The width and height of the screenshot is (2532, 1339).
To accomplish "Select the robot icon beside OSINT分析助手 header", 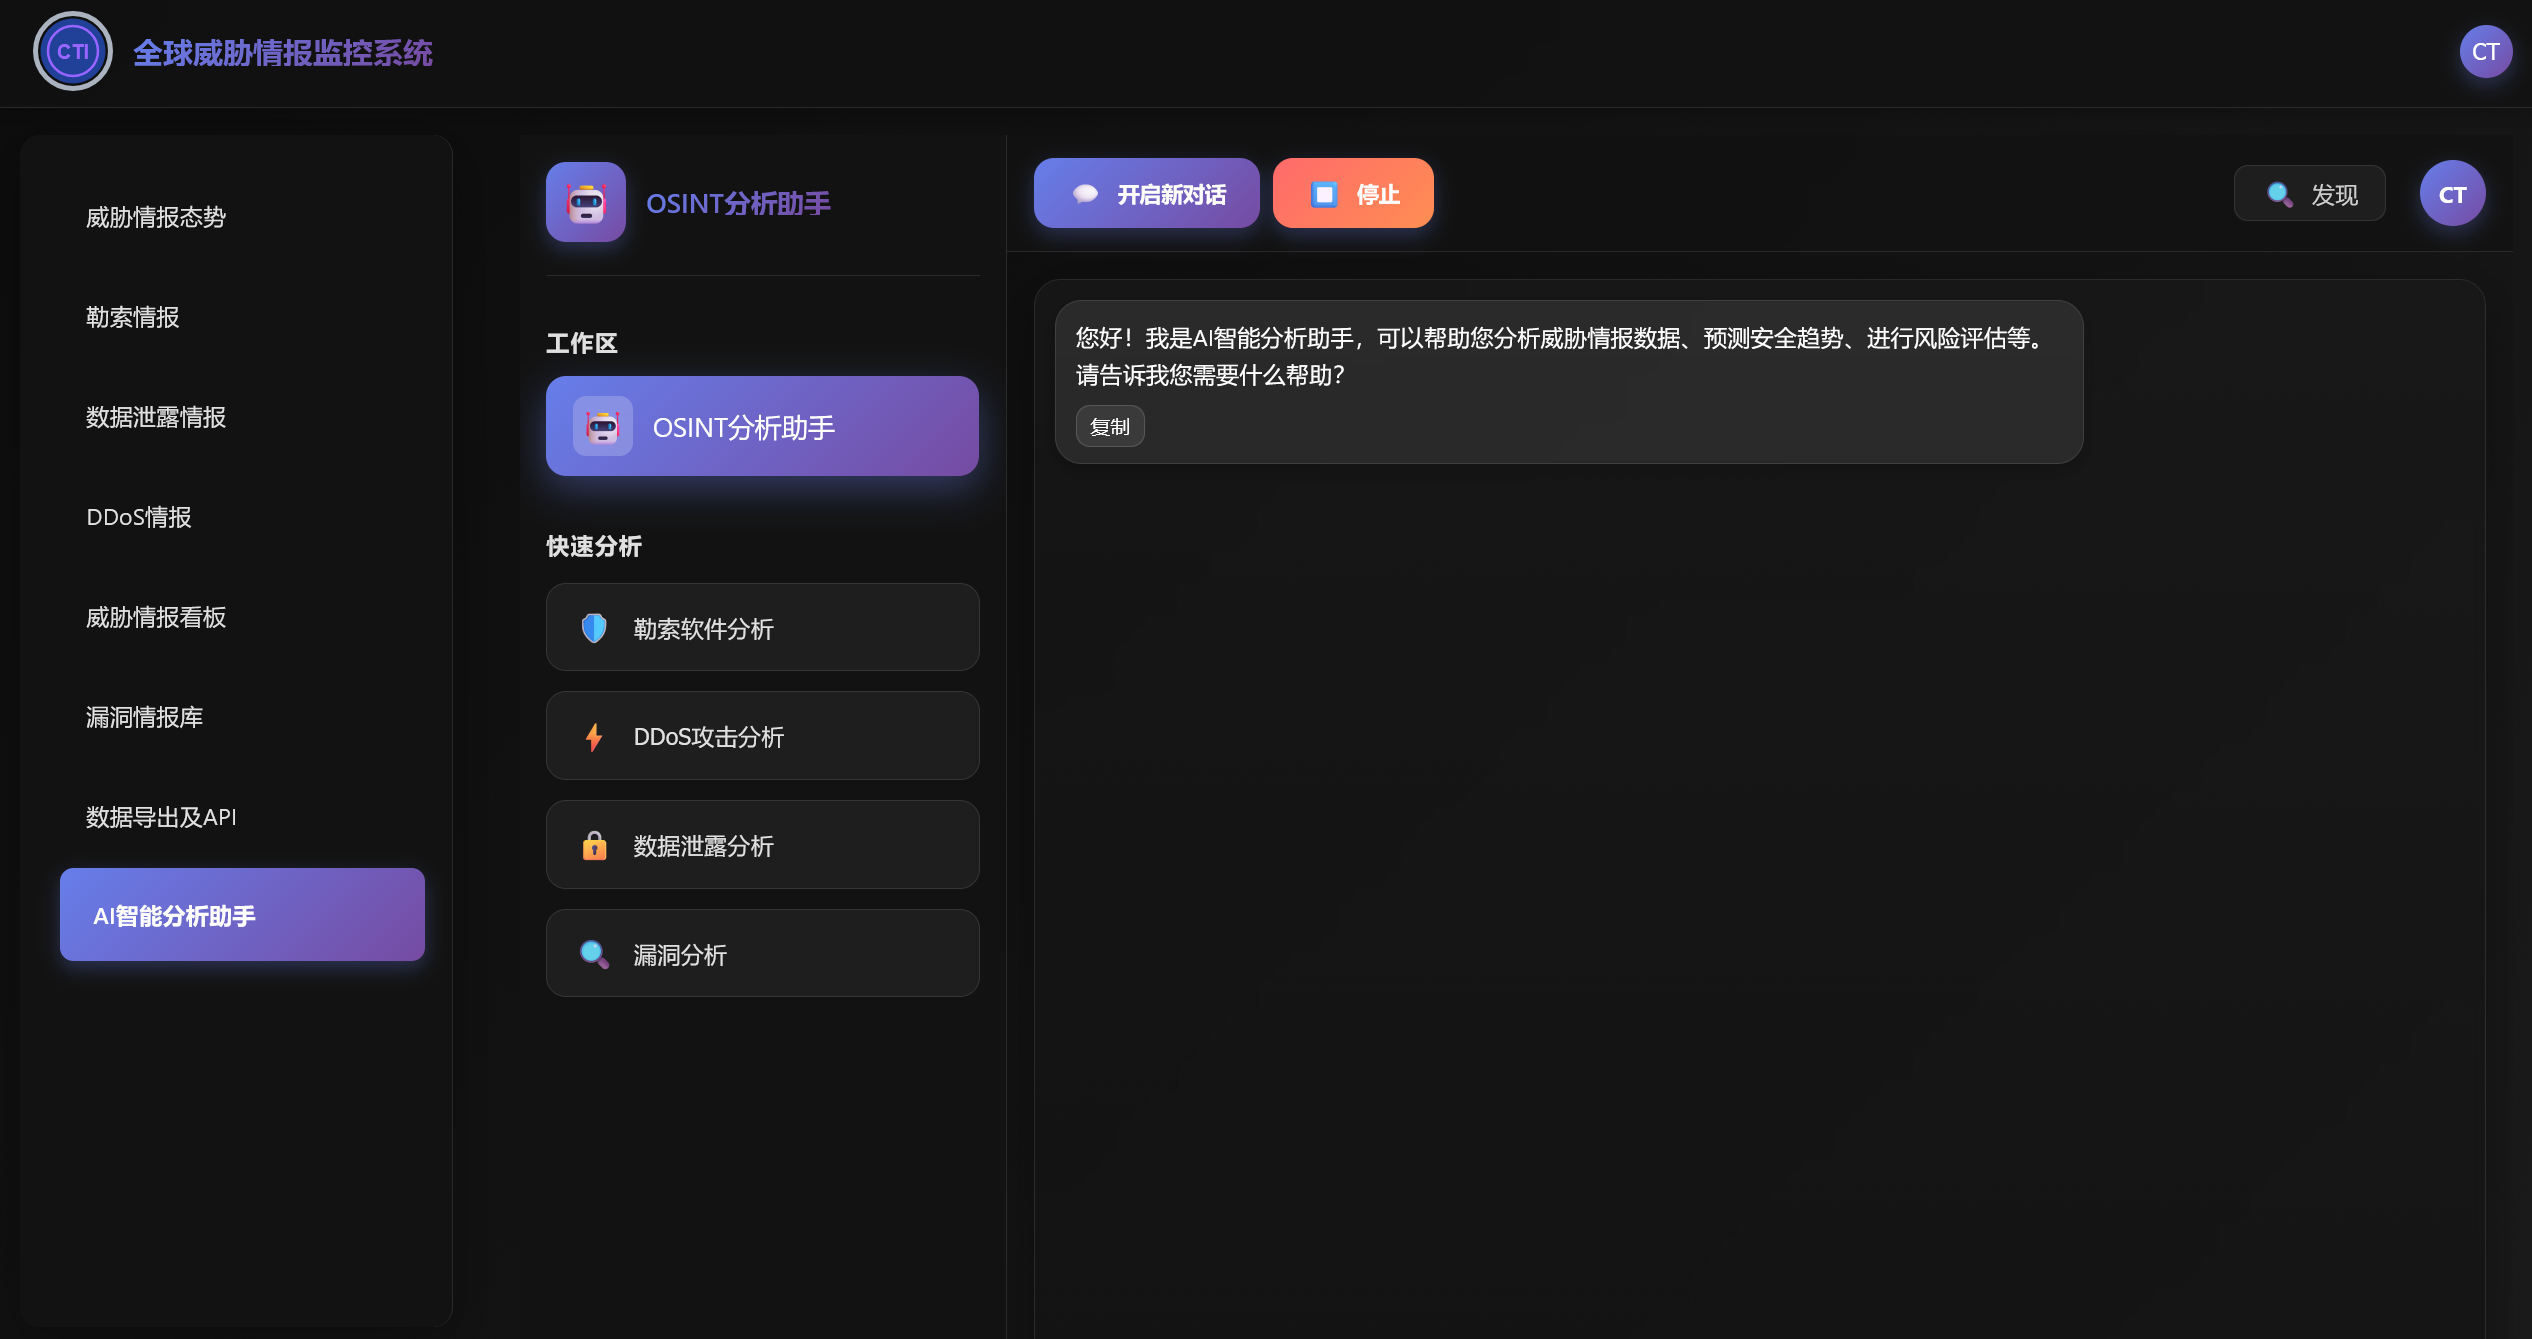I will [585, 203].
